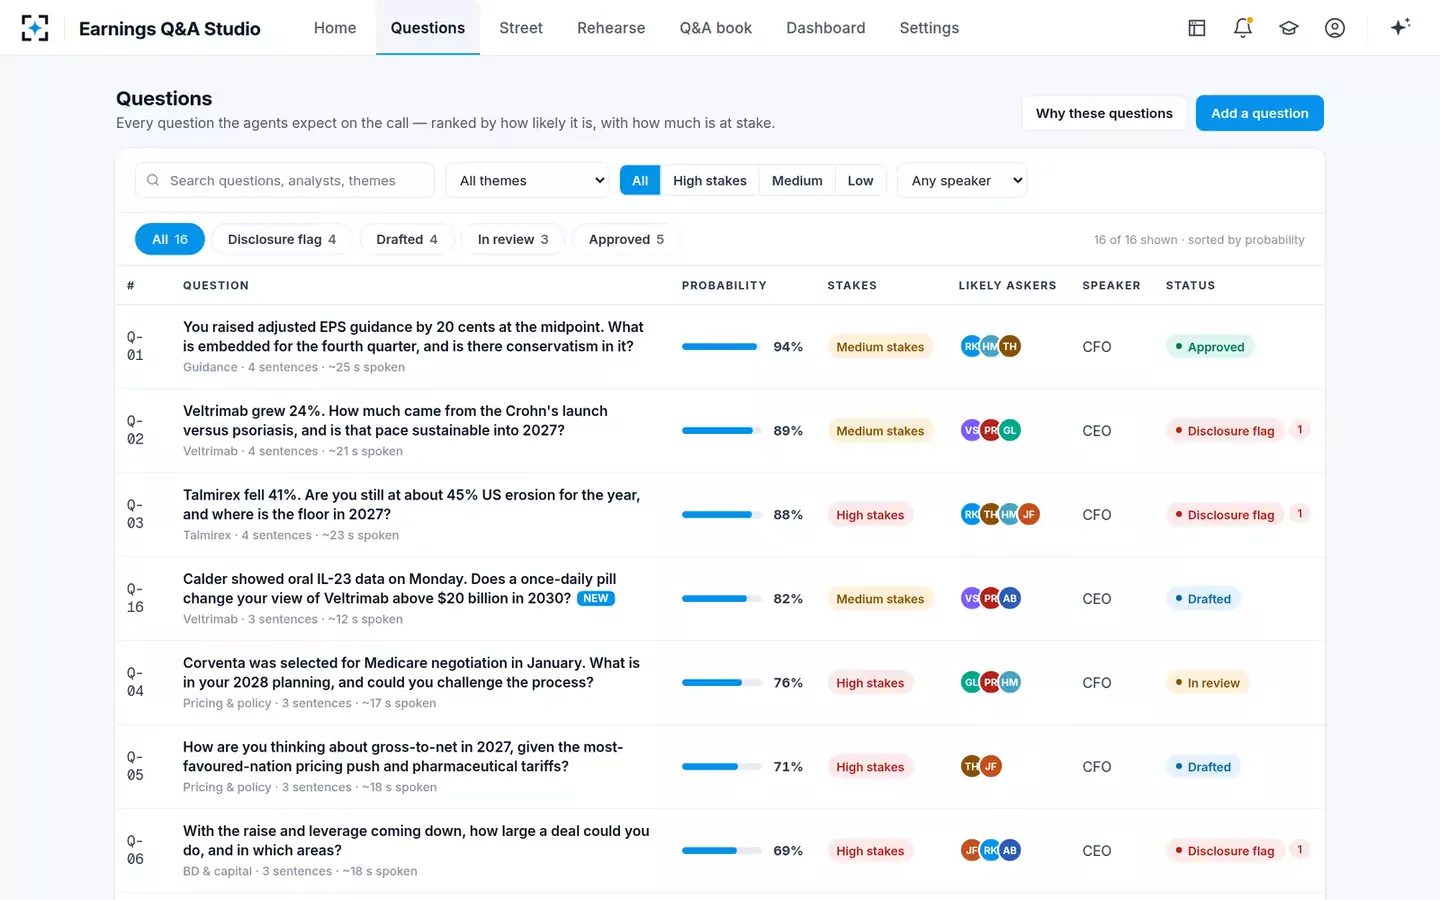
Task: Open the Corventa Medicare negotiation question
Action: point(412,673)
